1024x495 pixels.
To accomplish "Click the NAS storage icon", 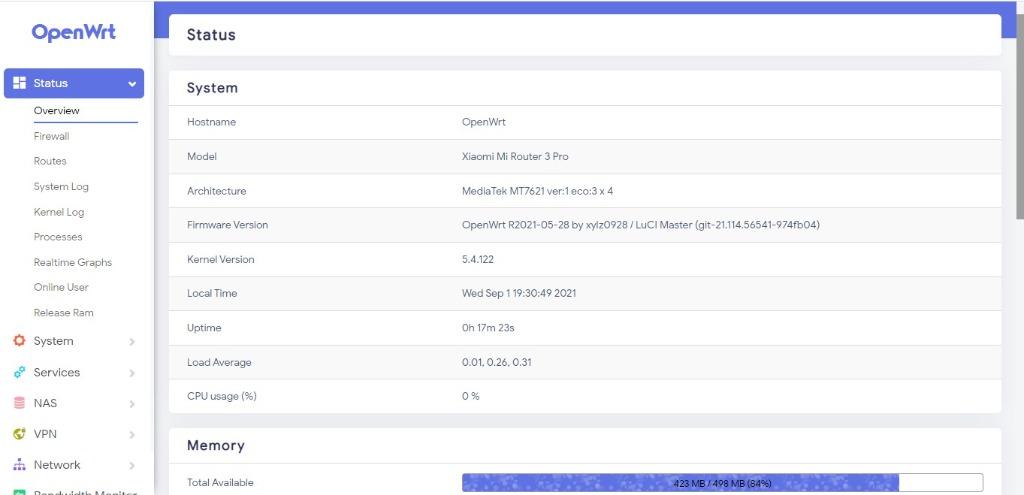I will (x=19, y=403).
